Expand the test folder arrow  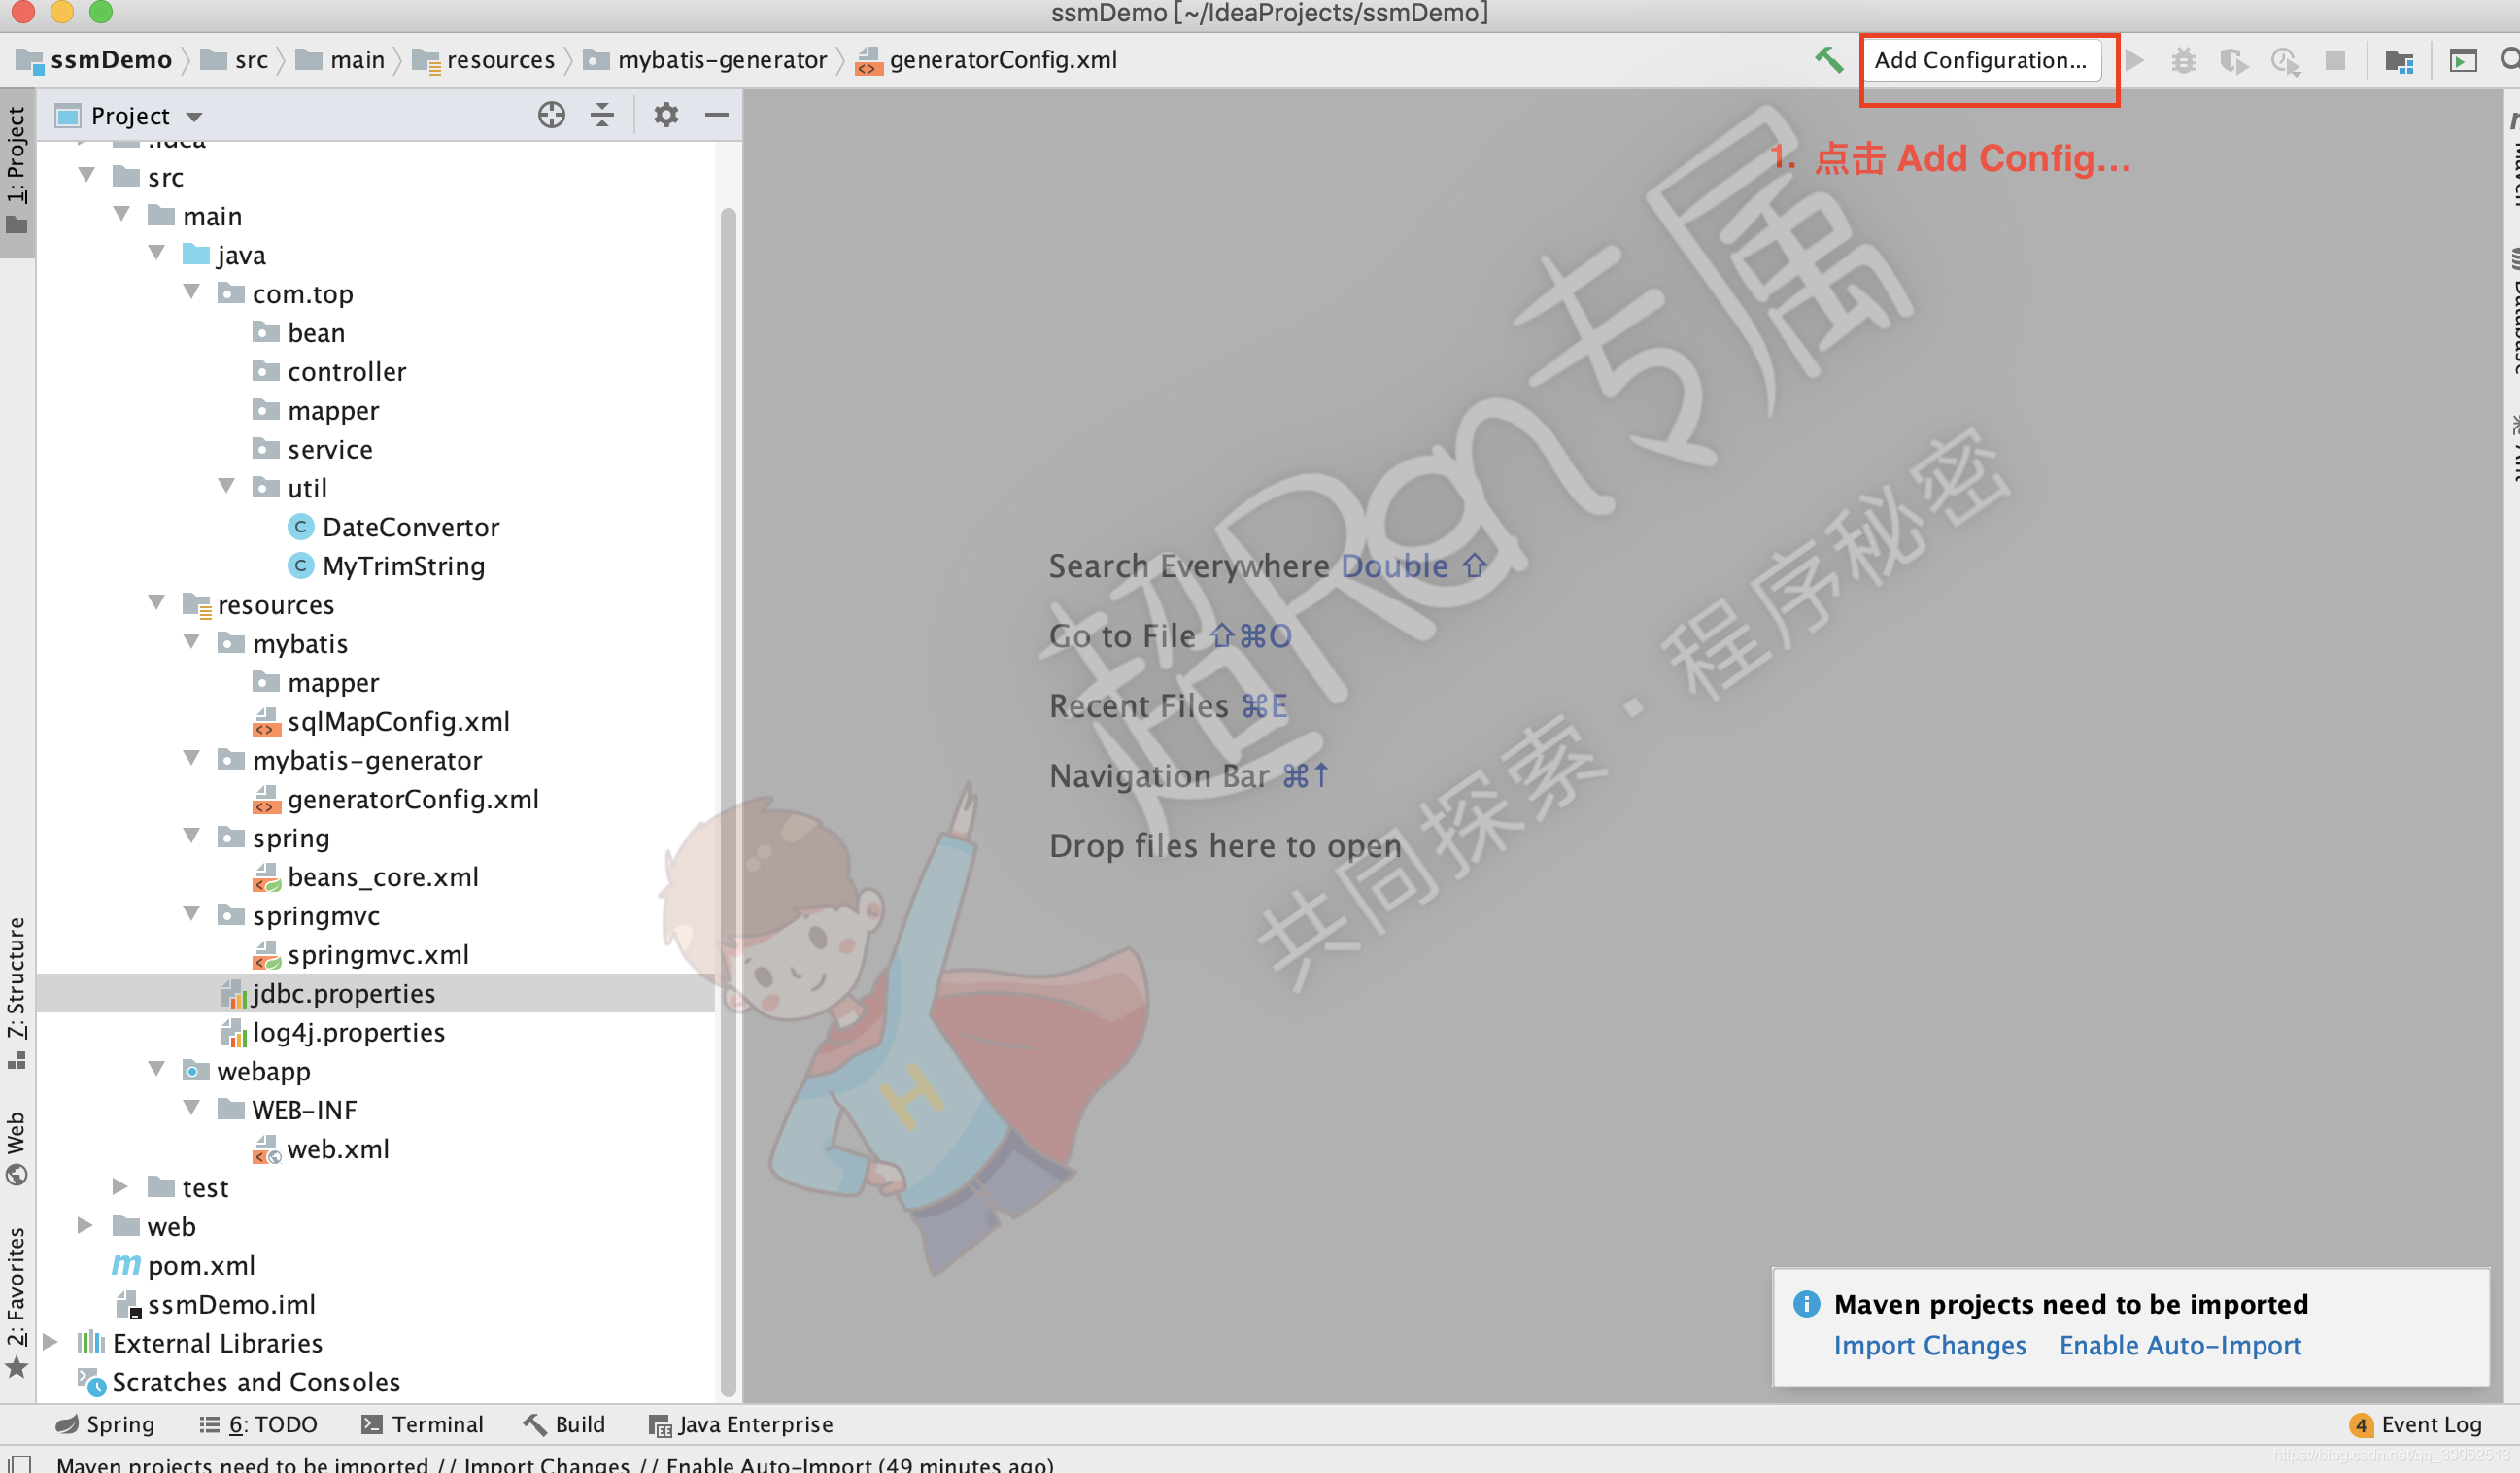[120, 1186]
